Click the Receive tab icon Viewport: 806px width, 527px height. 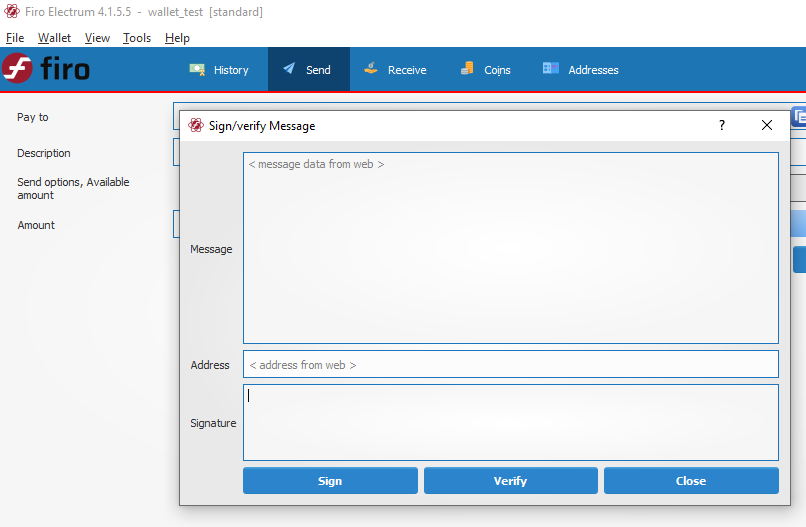point(371,70)
